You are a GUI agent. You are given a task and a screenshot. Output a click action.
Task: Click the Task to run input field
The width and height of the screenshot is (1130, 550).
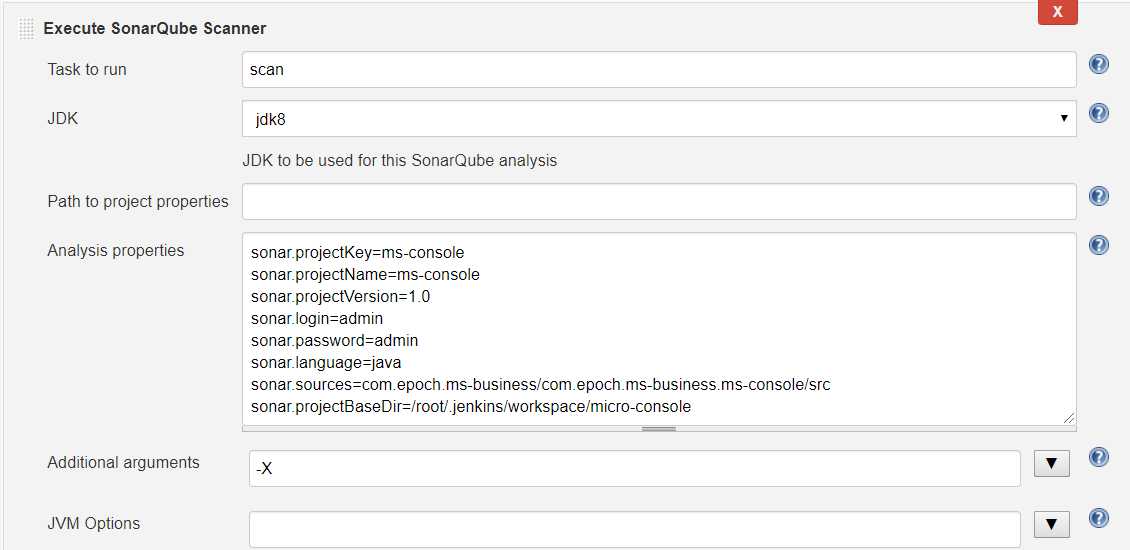[658, 70]
